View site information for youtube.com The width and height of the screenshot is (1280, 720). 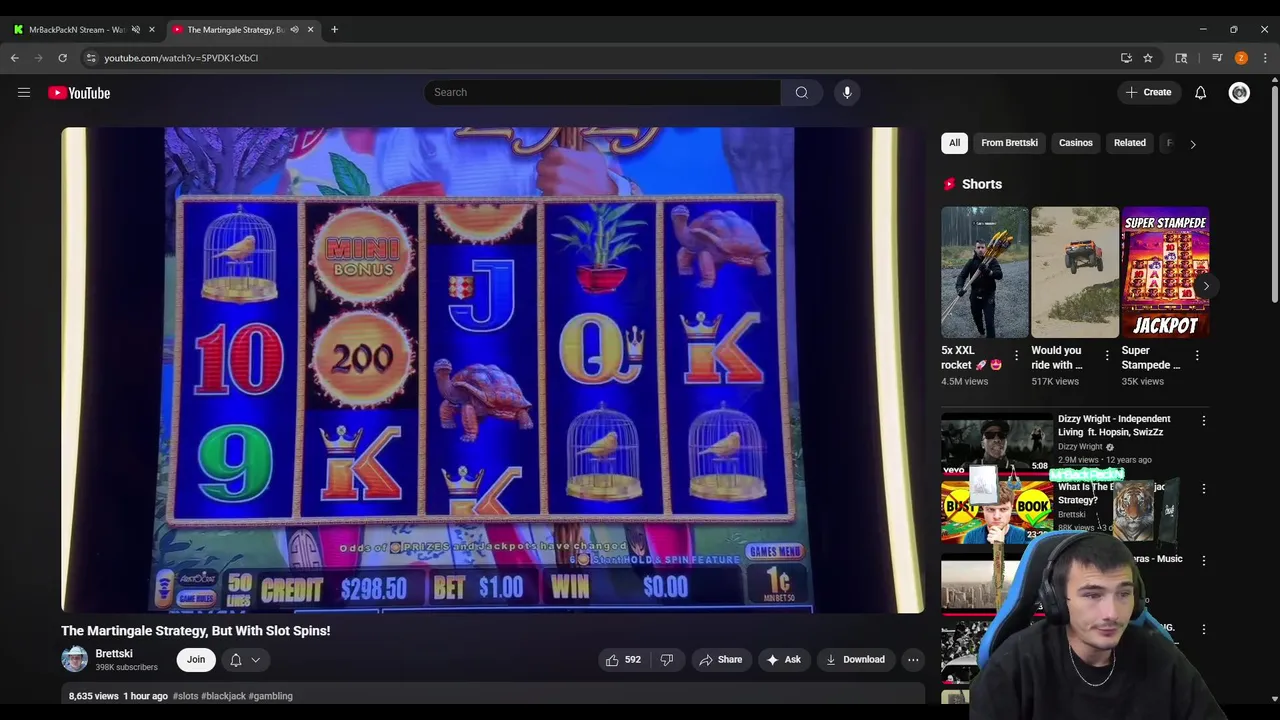[x=91, y=58]
